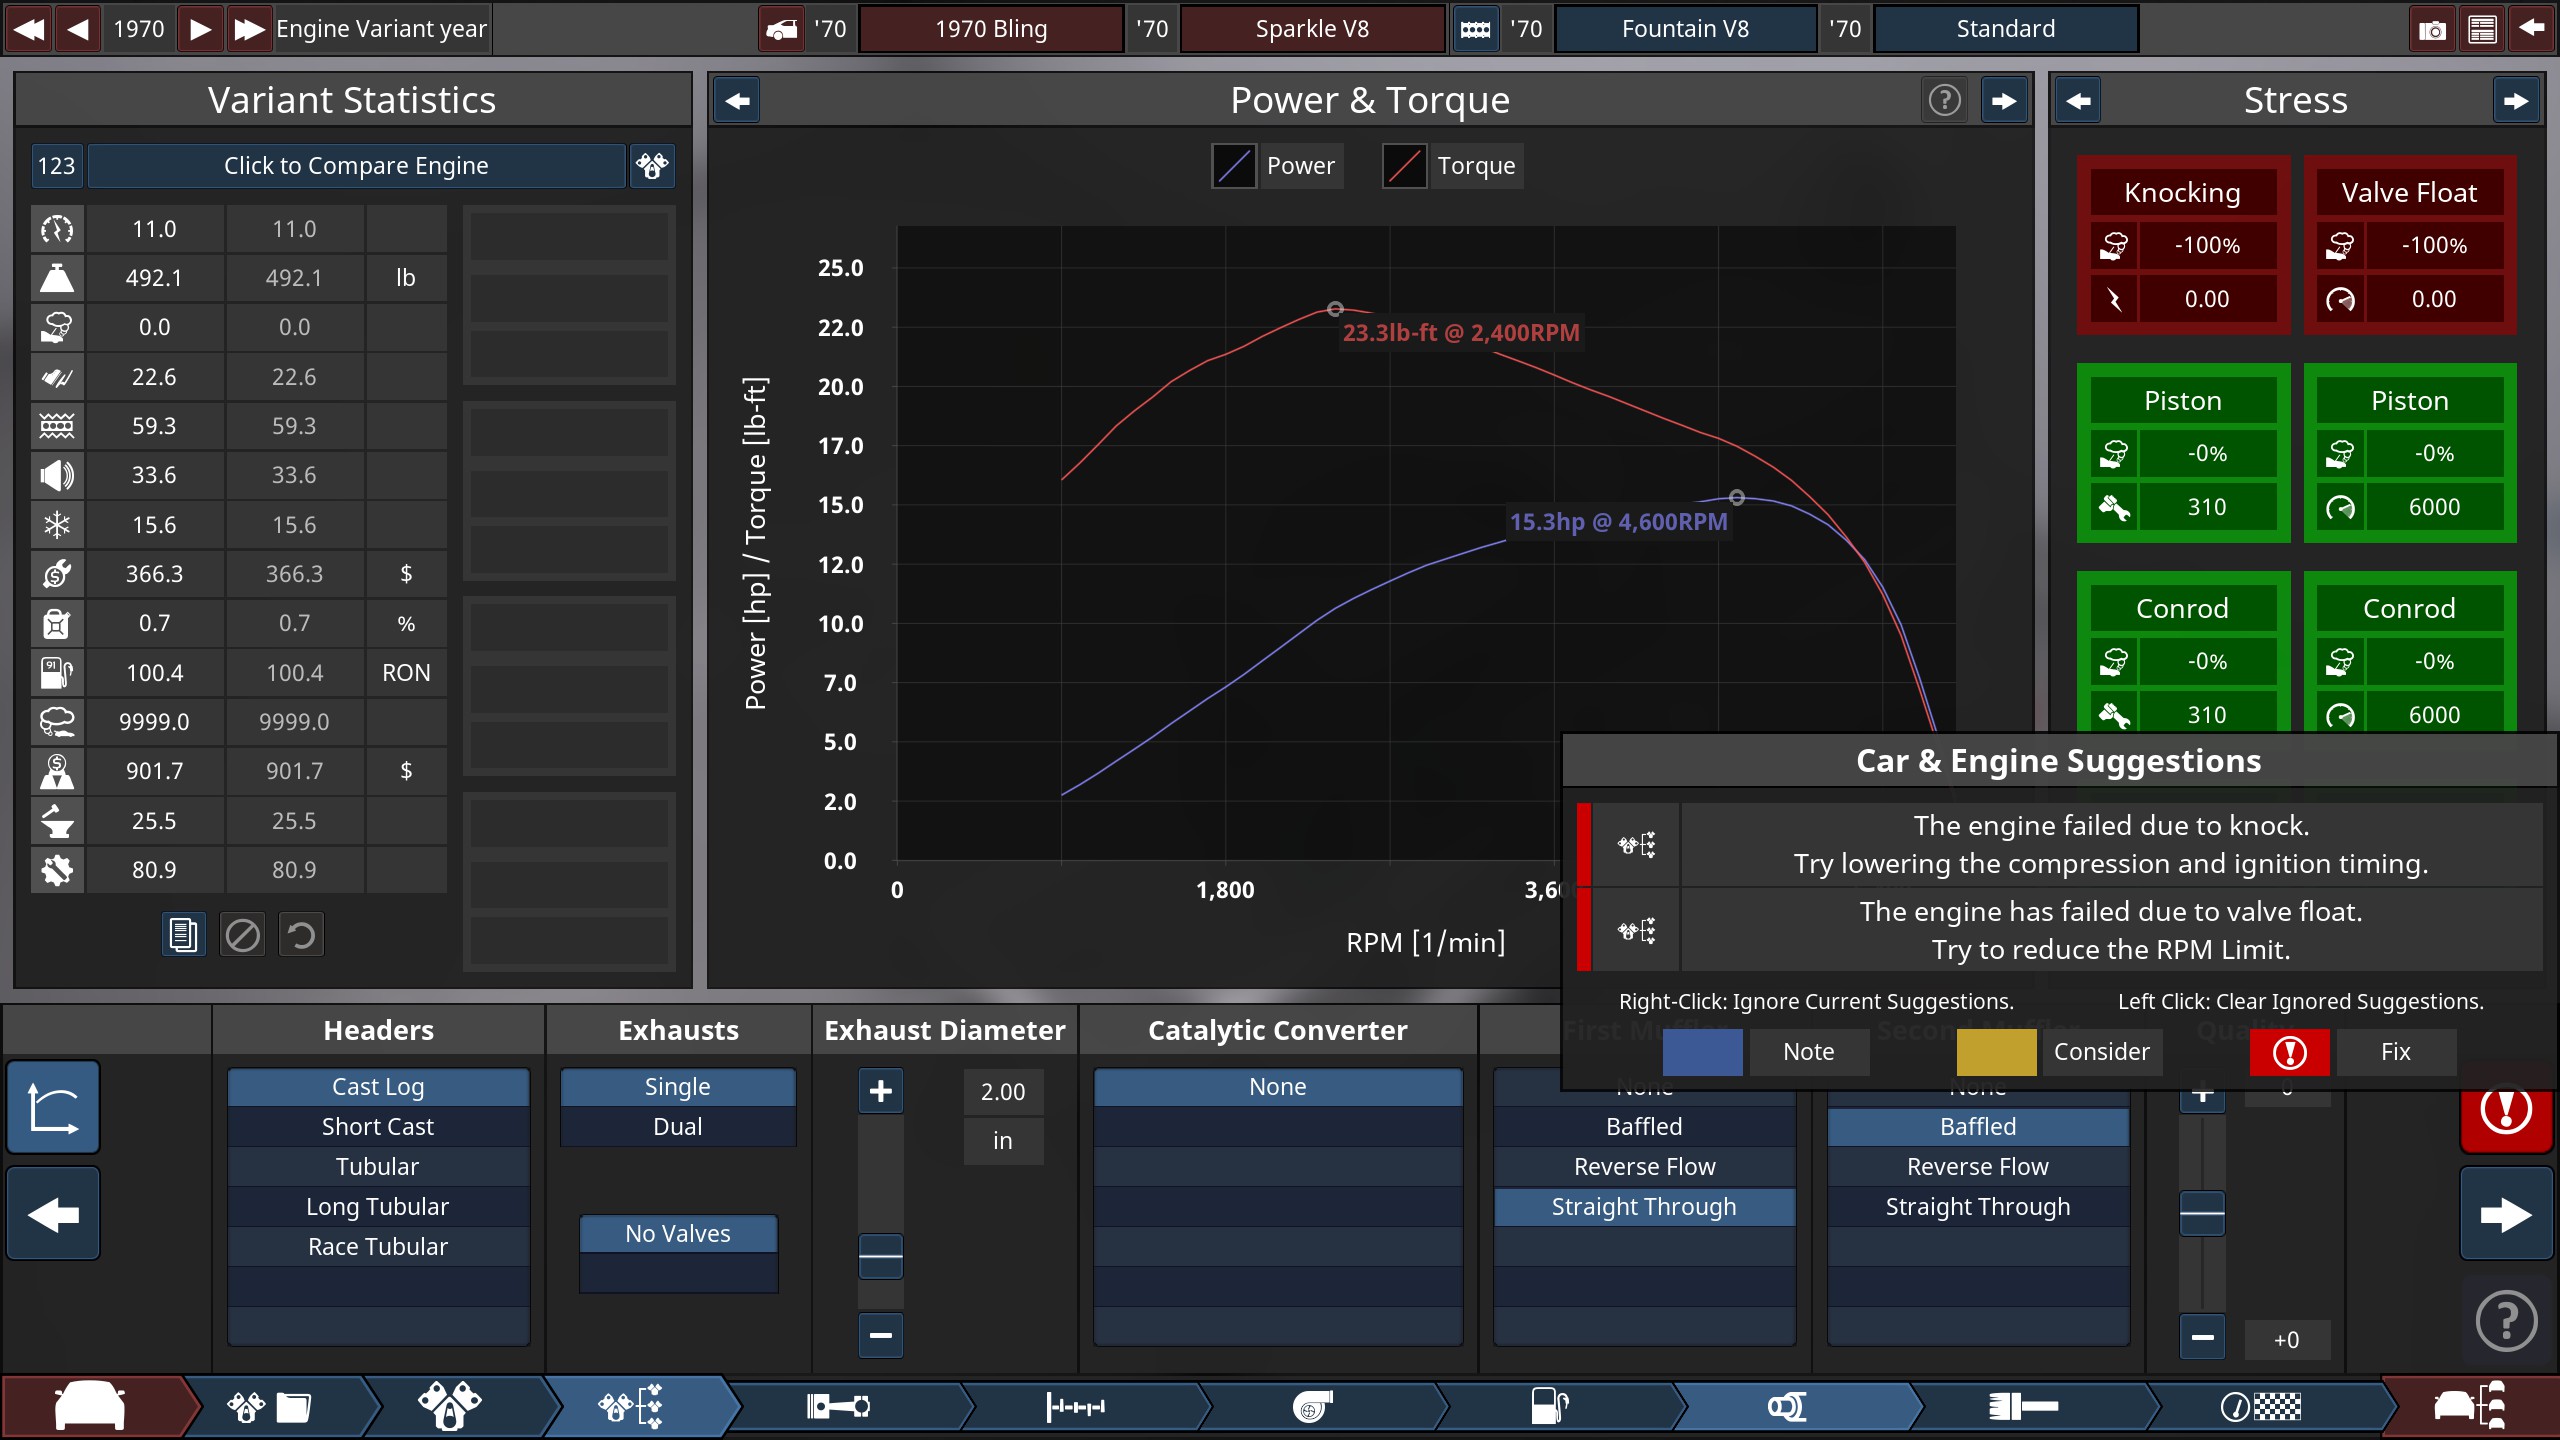The height and width of the screenshot is (1440, 2560).
Task: Click the 123 statistics number toggle
Action: point(56,165)
